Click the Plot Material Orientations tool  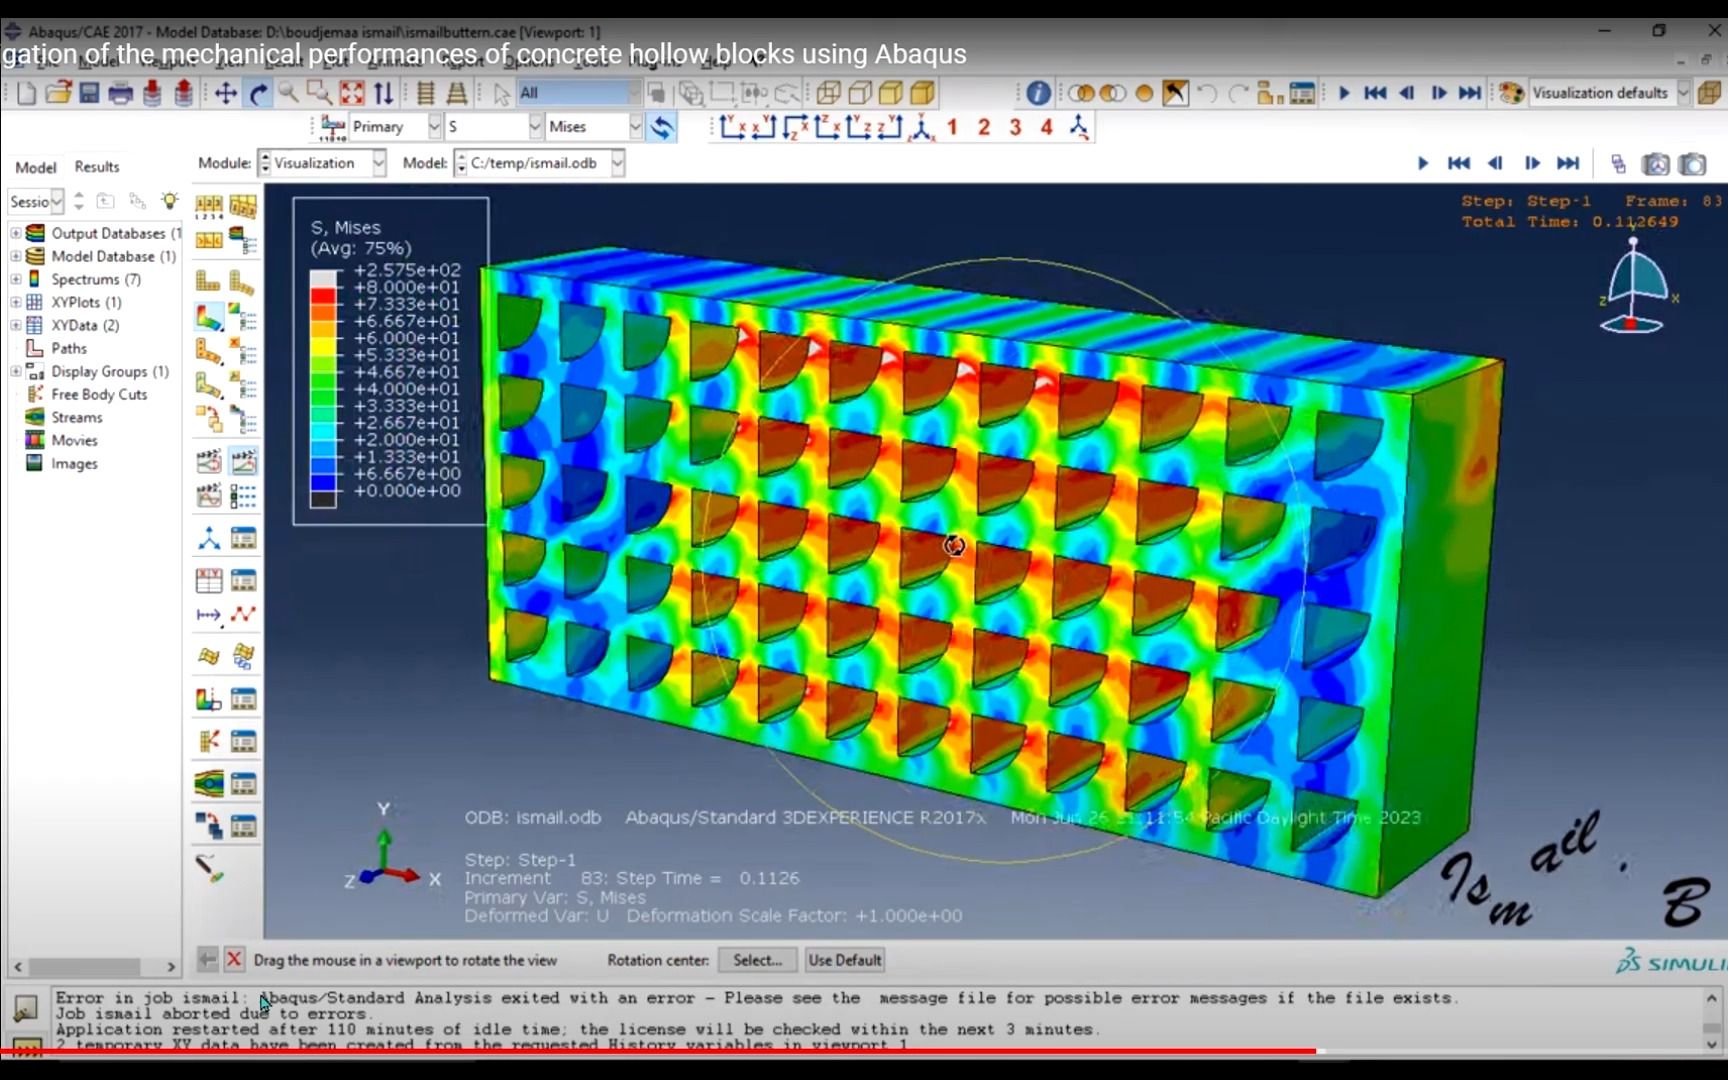(209, 385)
